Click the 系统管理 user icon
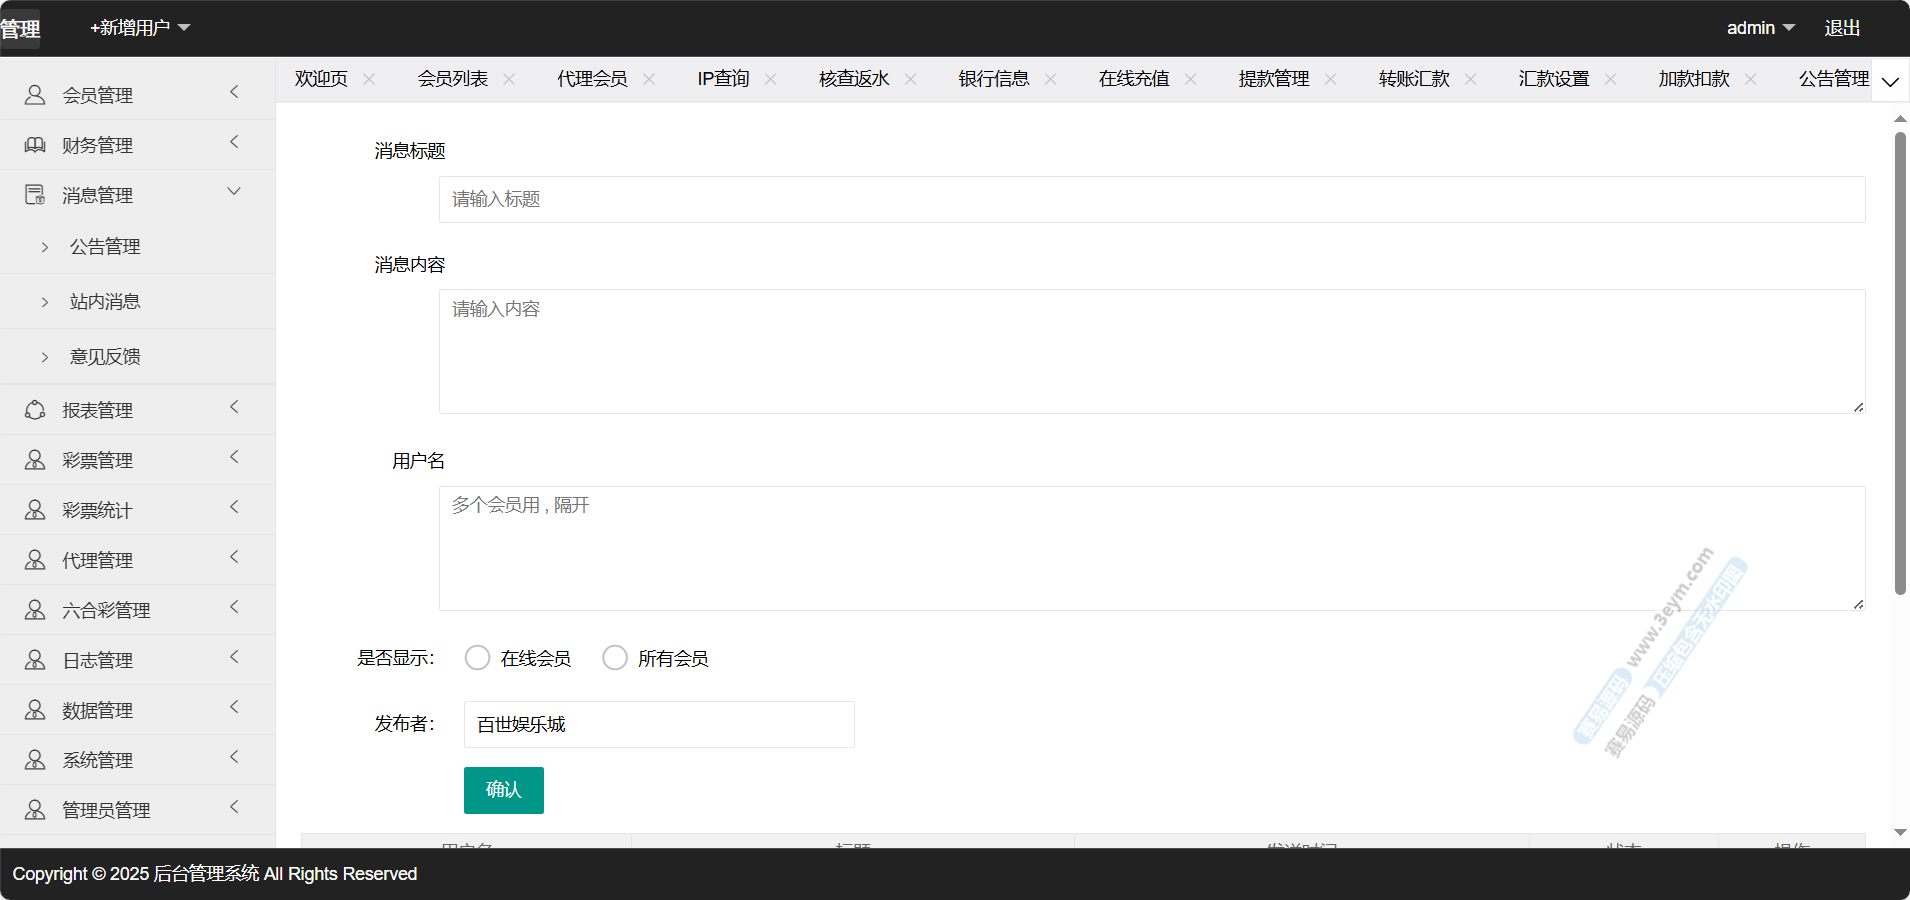The height and width of the screenshot is (900, 1910). pos(35,760)
